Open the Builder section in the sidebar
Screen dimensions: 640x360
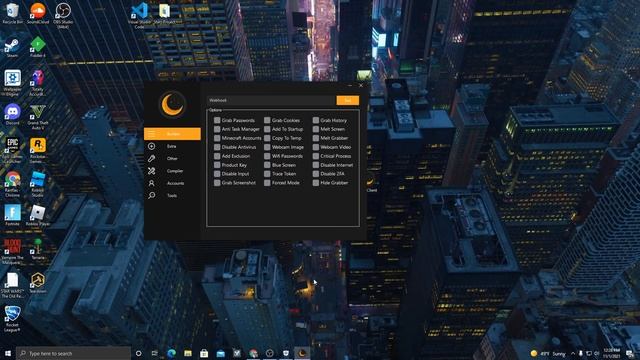pyautogui.click(x=172, y=134)
